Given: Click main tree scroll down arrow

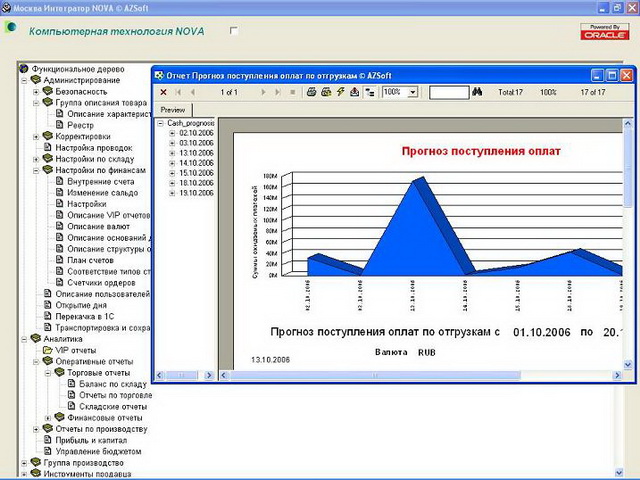Looking at the screenshot, I should (619, 473).
